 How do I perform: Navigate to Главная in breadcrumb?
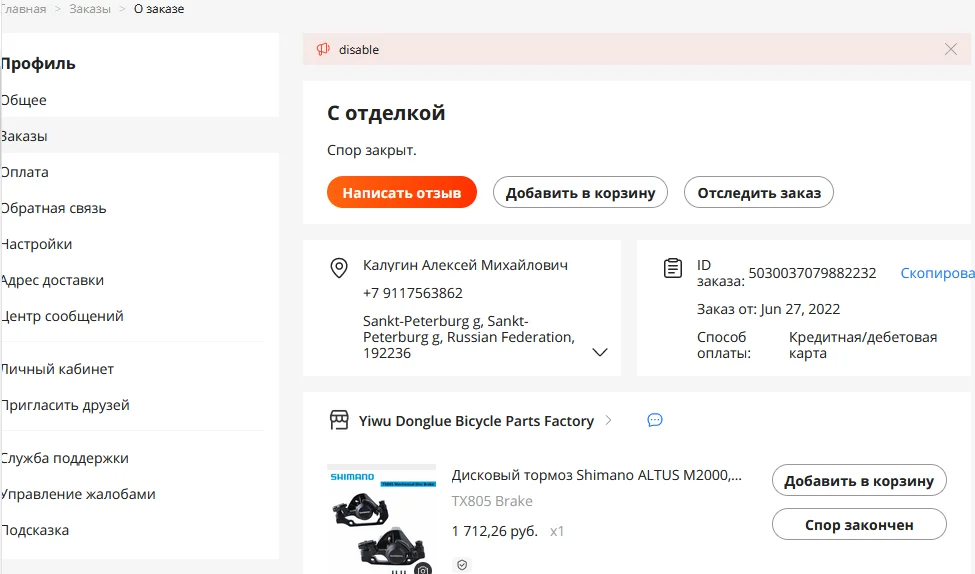[x=24, y=9]
